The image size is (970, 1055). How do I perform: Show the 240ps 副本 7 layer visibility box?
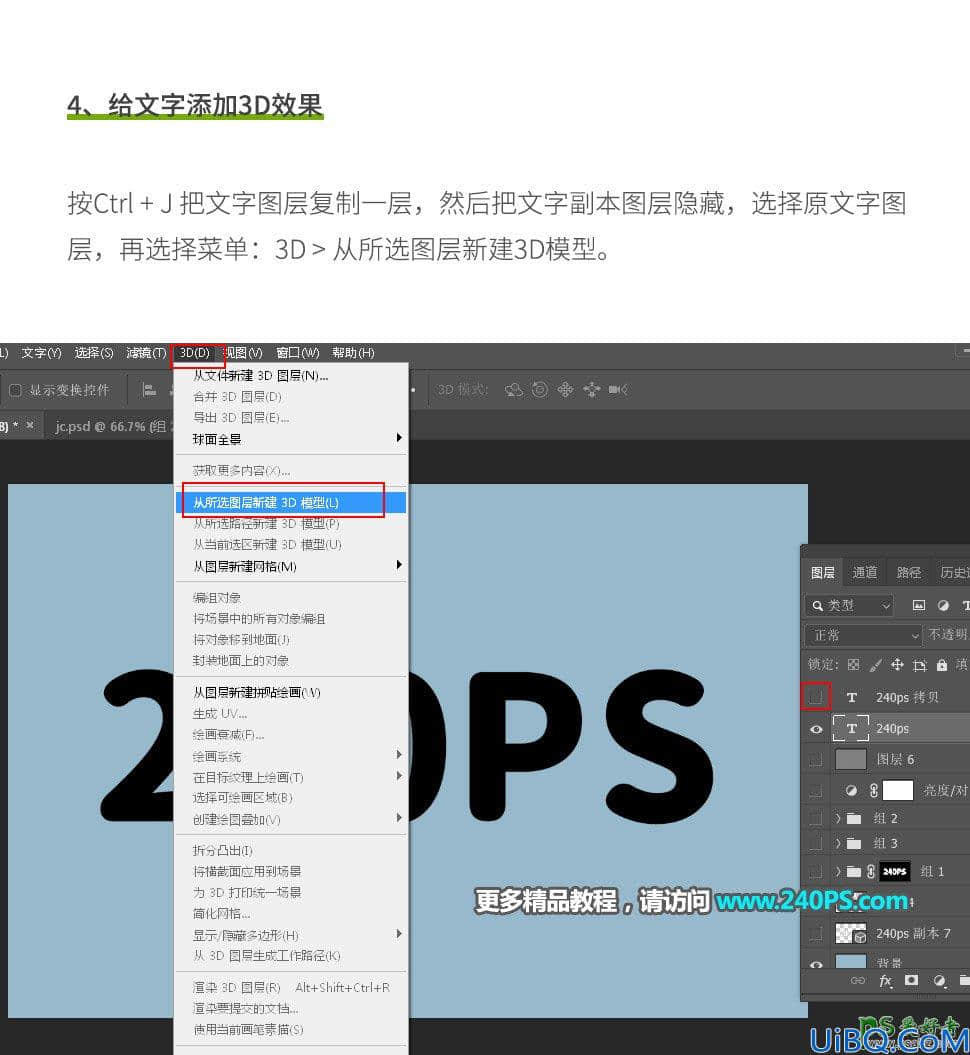(816, 933)
